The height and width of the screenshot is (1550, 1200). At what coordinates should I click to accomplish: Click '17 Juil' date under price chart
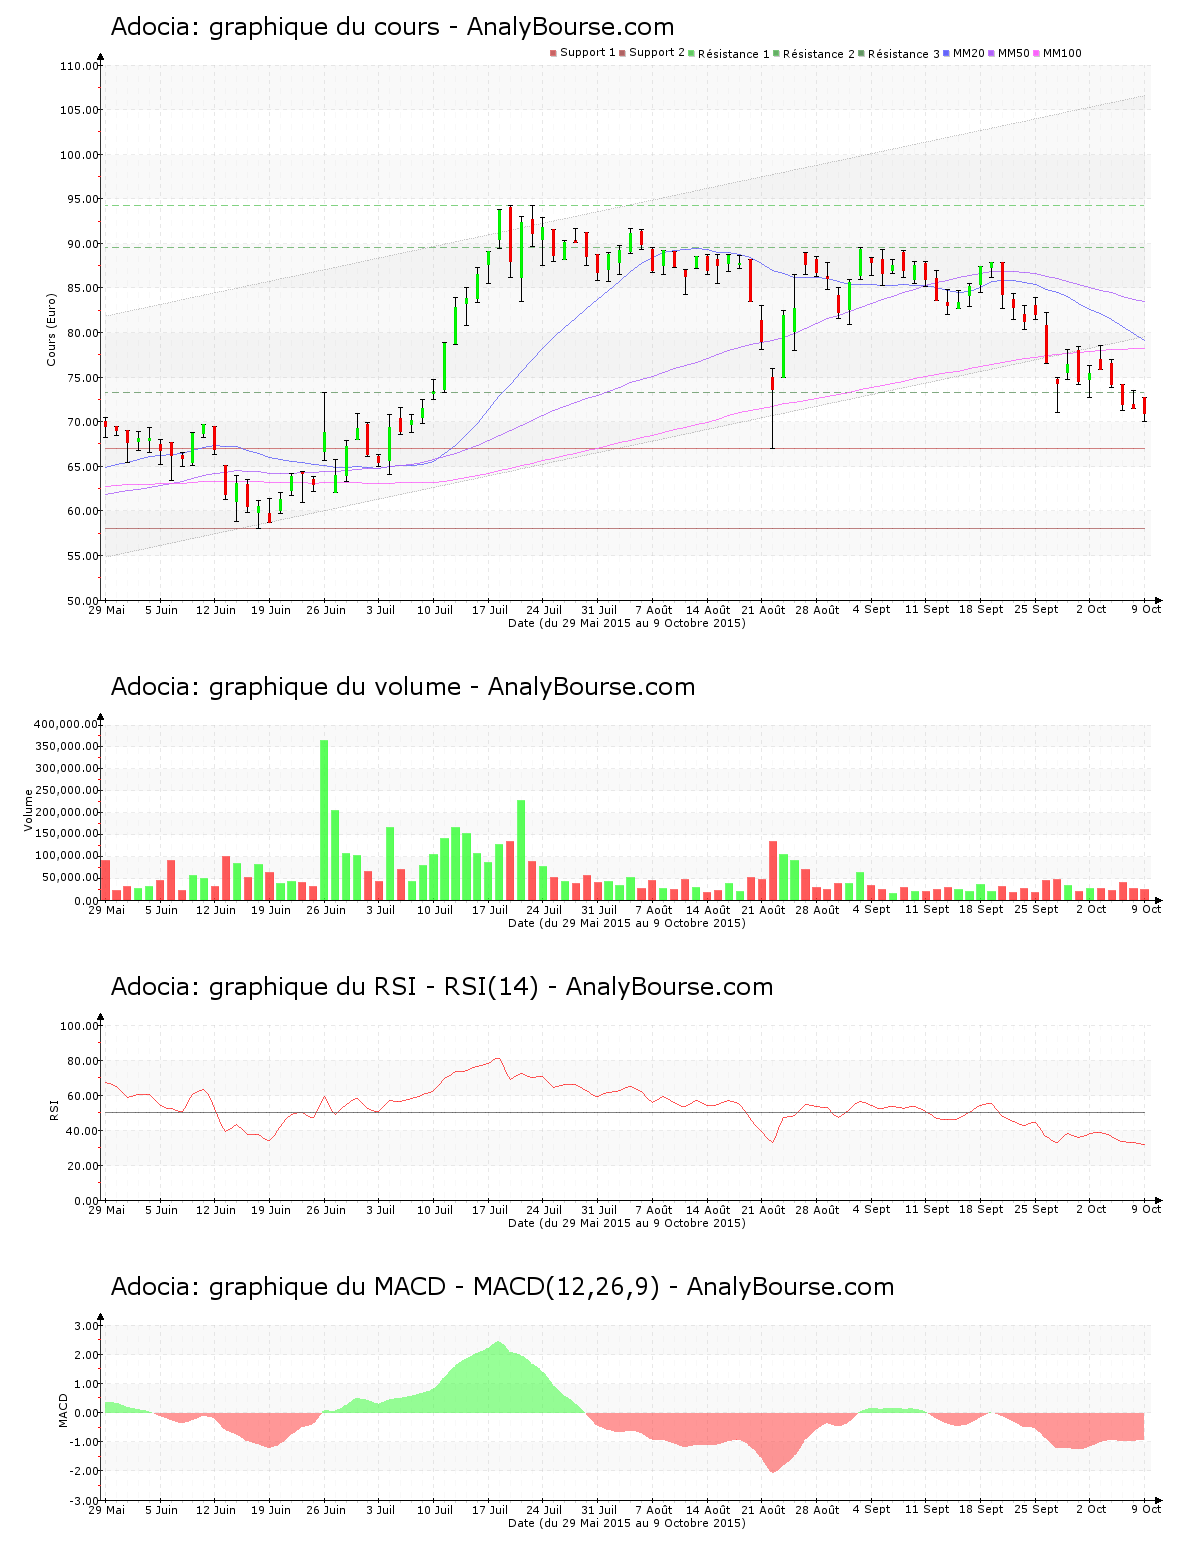coord(490,610)
